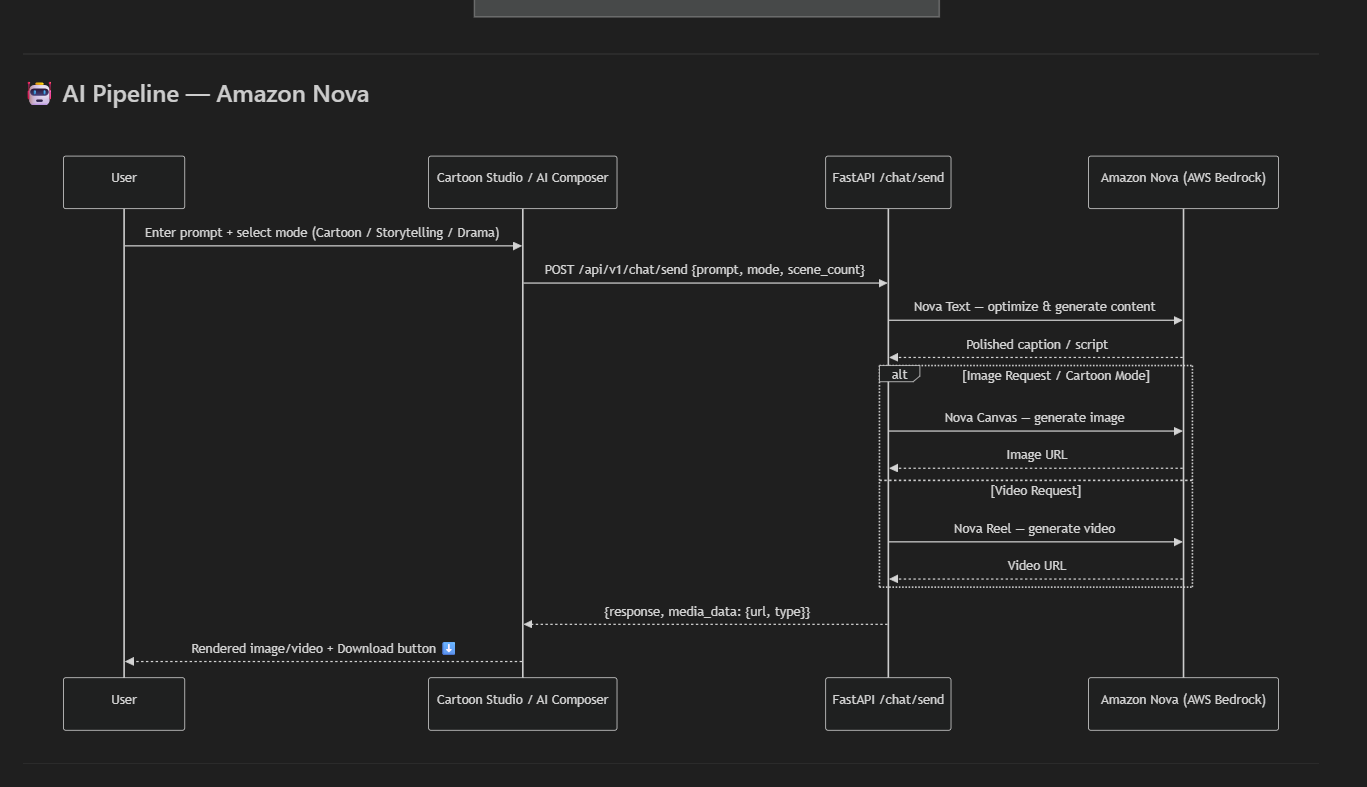
Task: Click the blue download arrow emoji
Action: (x=448, y=649)
